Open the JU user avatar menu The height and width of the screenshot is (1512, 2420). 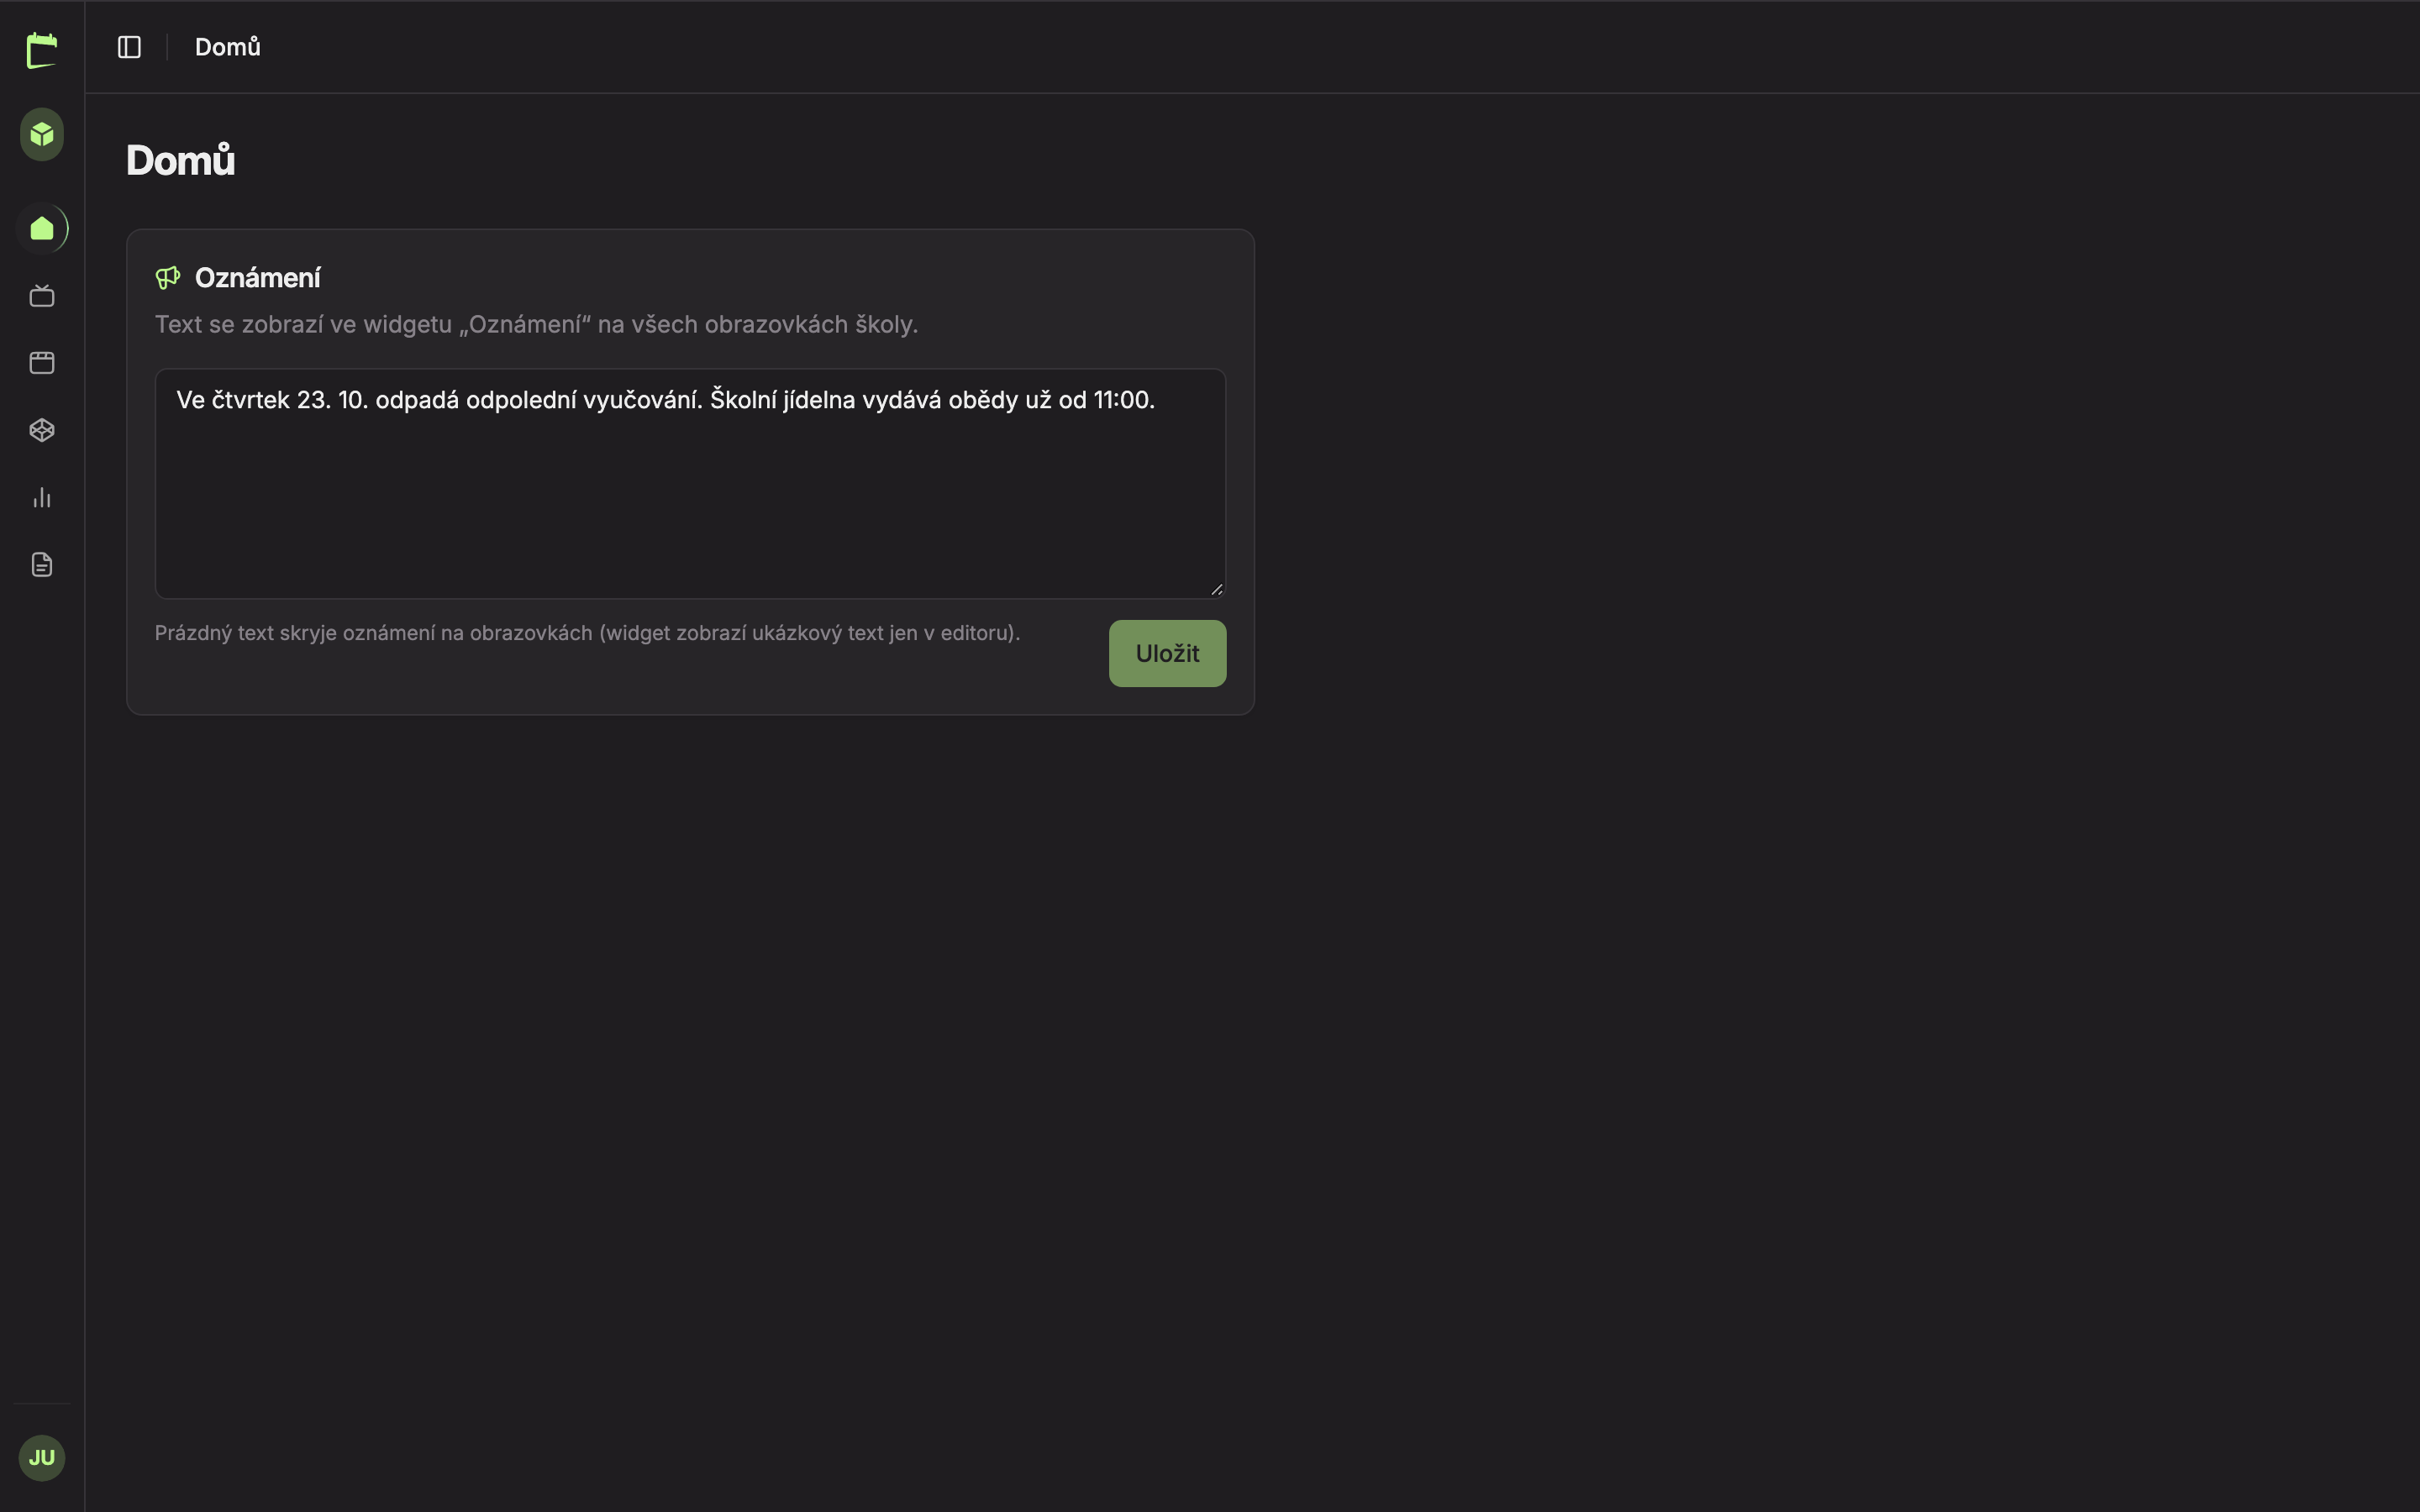coord(42,1457)
